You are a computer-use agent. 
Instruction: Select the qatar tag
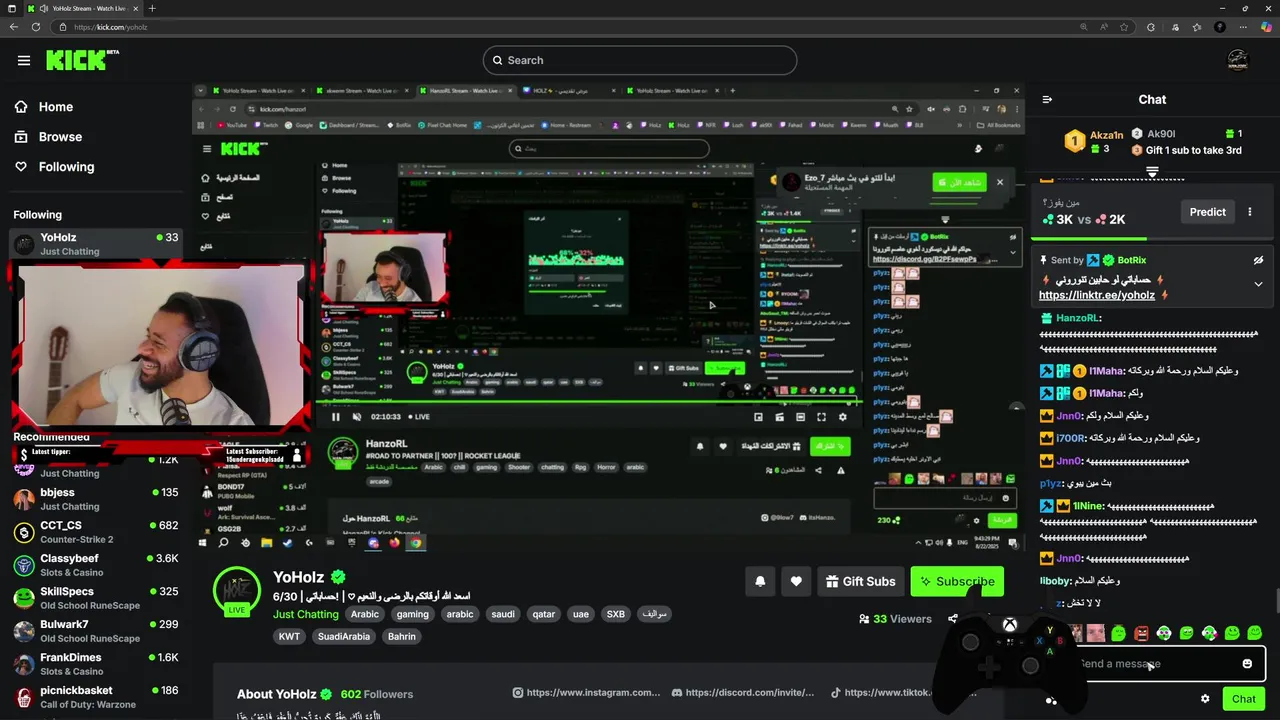pos(544,614)
